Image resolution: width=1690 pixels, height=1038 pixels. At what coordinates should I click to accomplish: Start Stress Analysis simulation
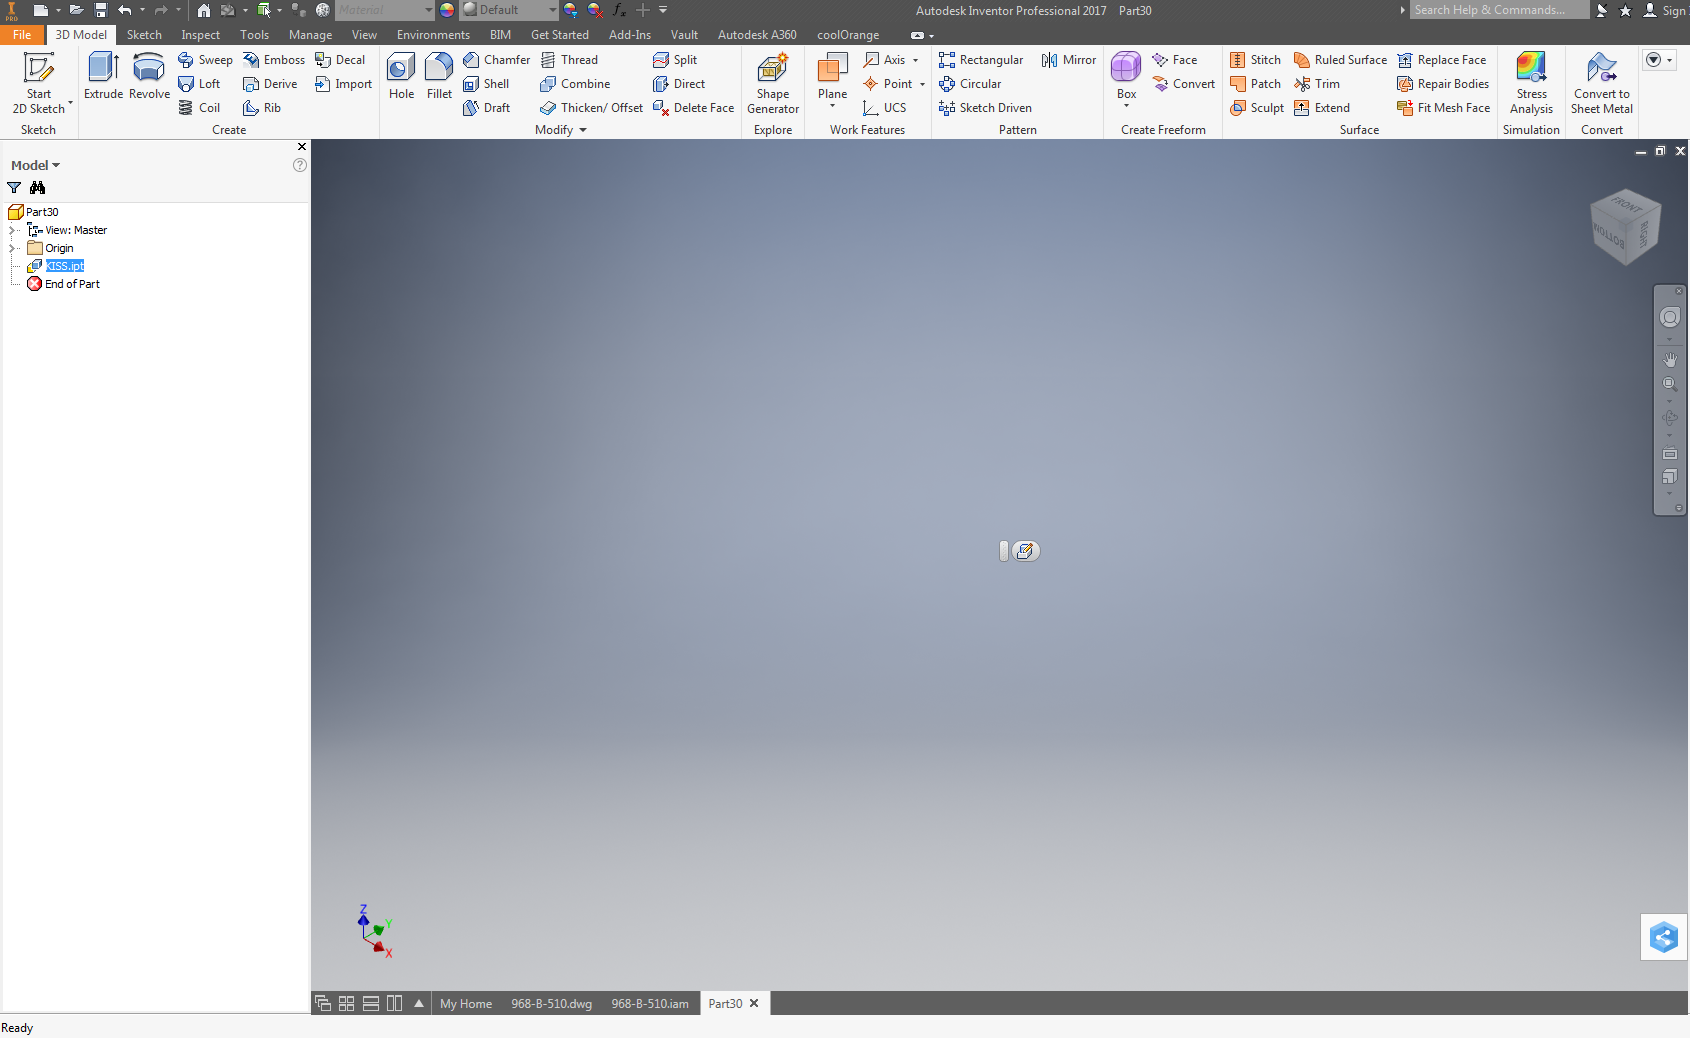coord(1531,83)
